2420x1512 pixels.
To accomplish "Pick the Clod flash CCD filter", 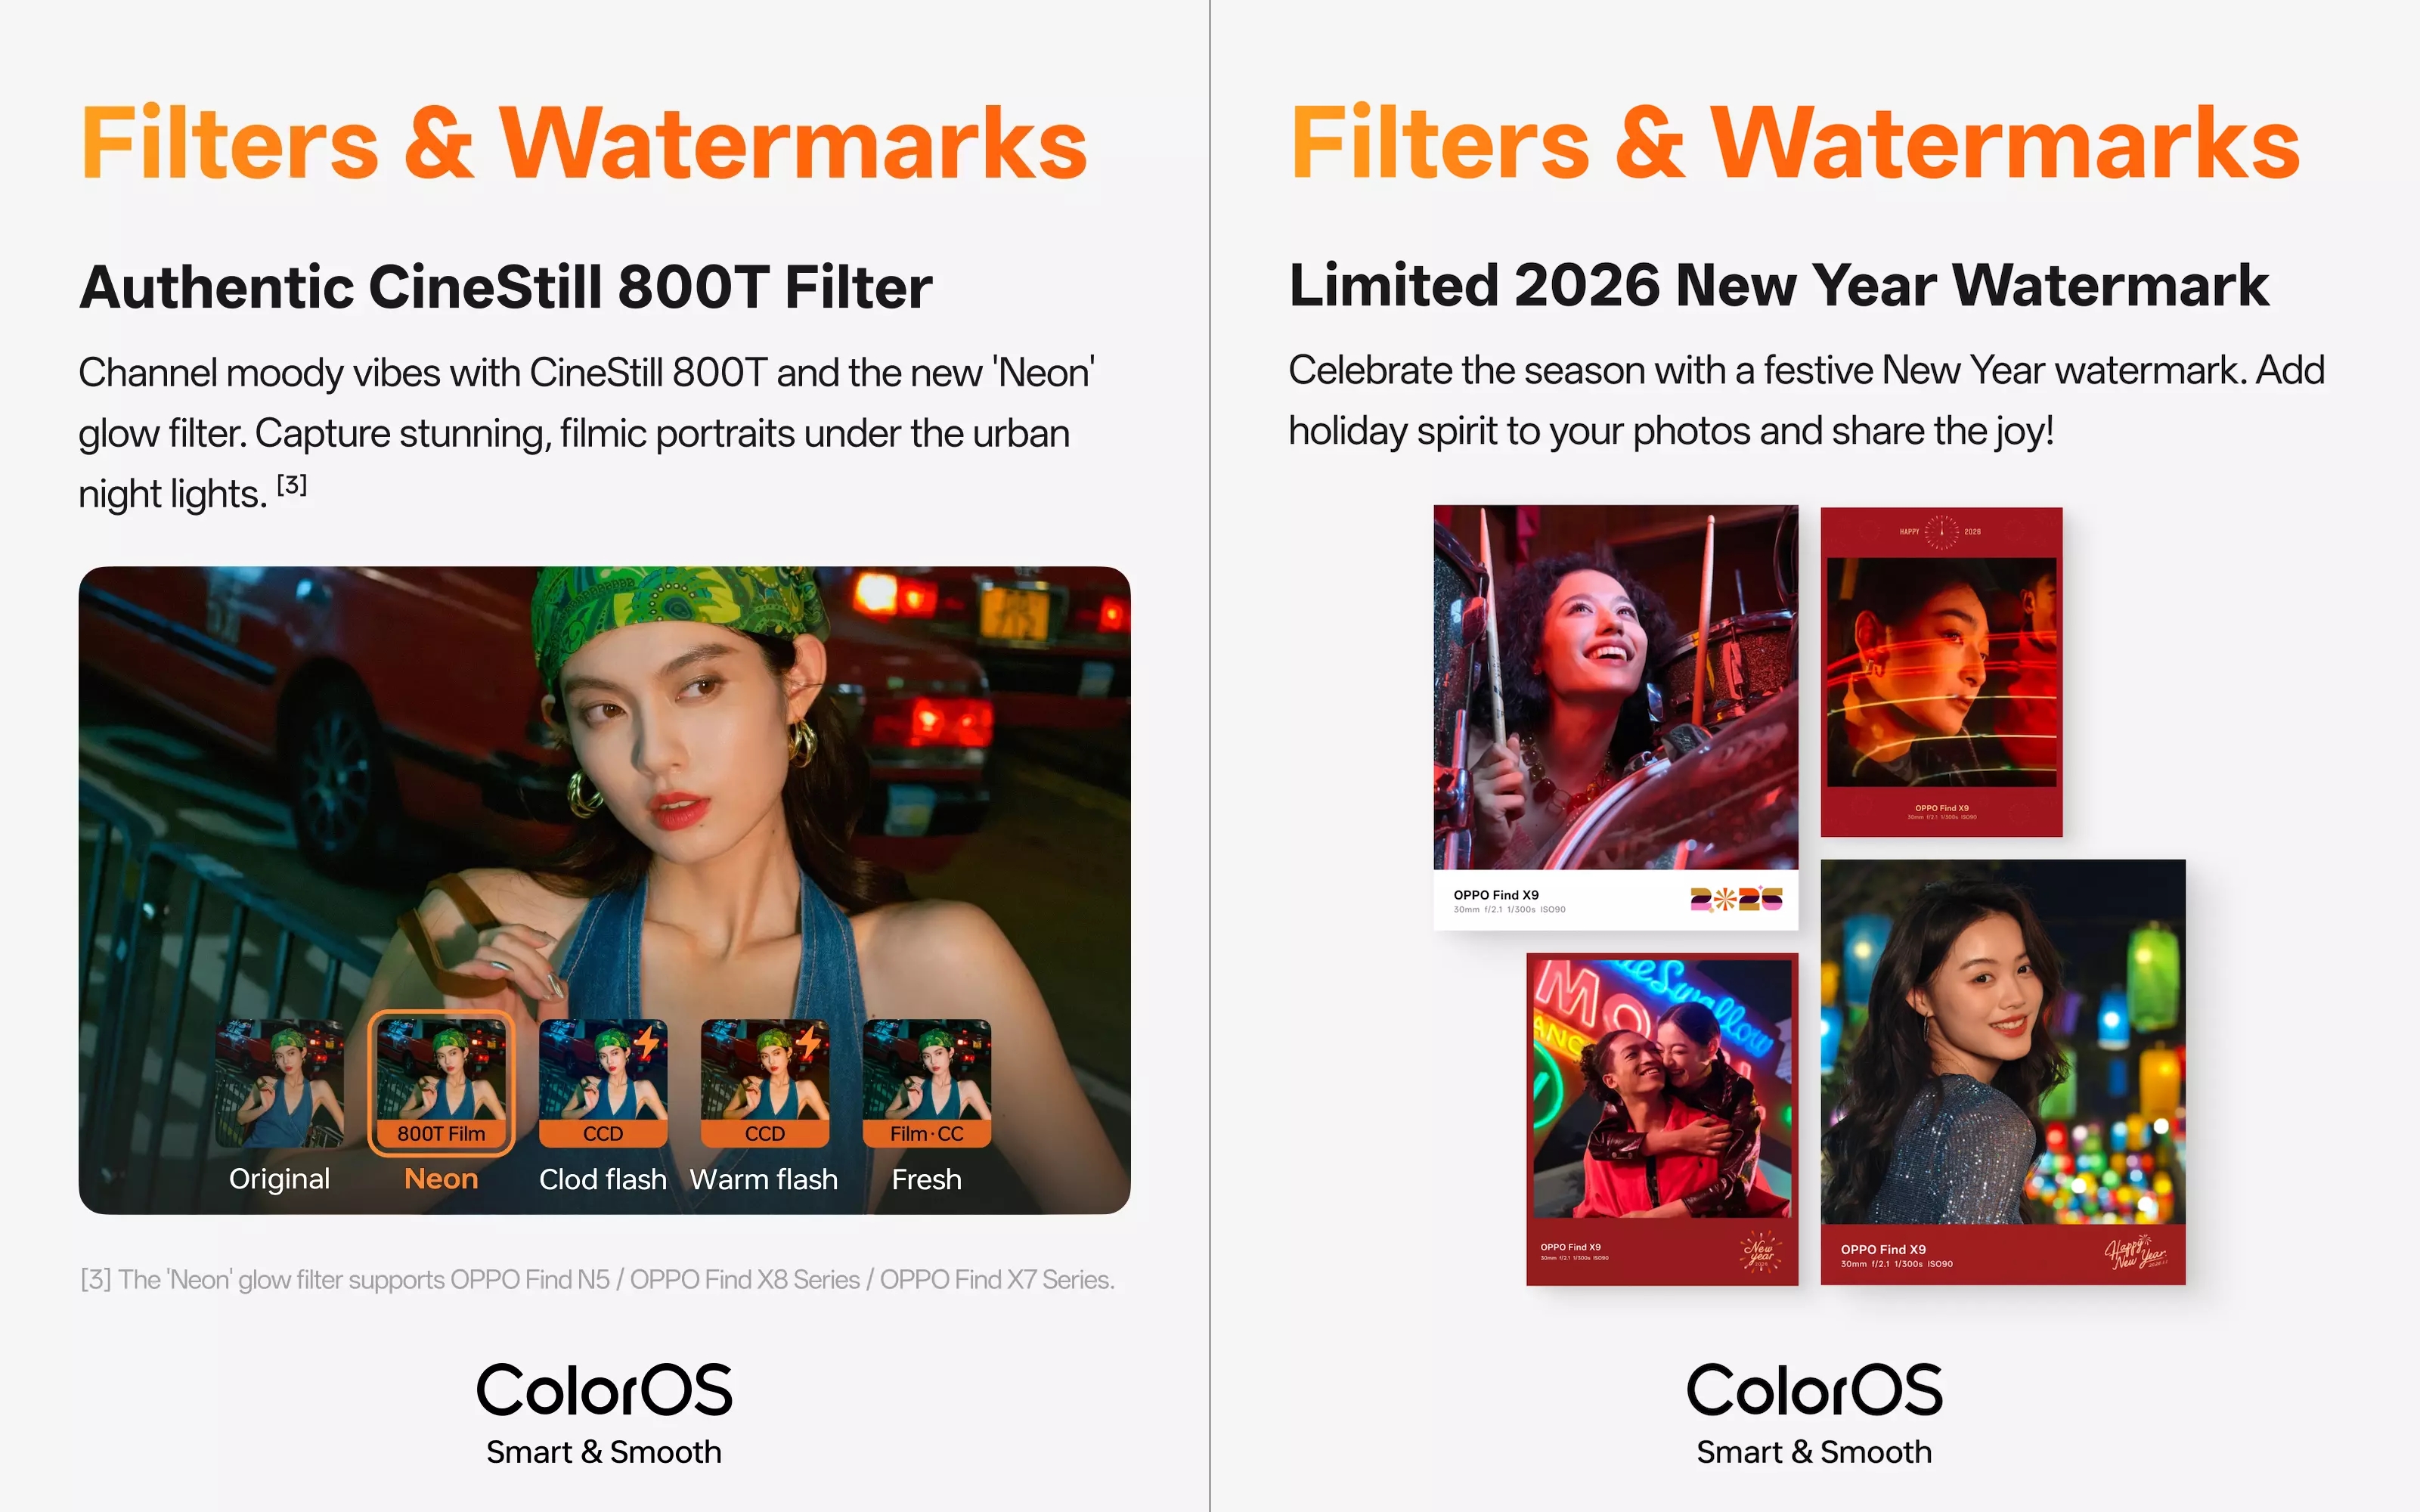I will click(603, 1083).
